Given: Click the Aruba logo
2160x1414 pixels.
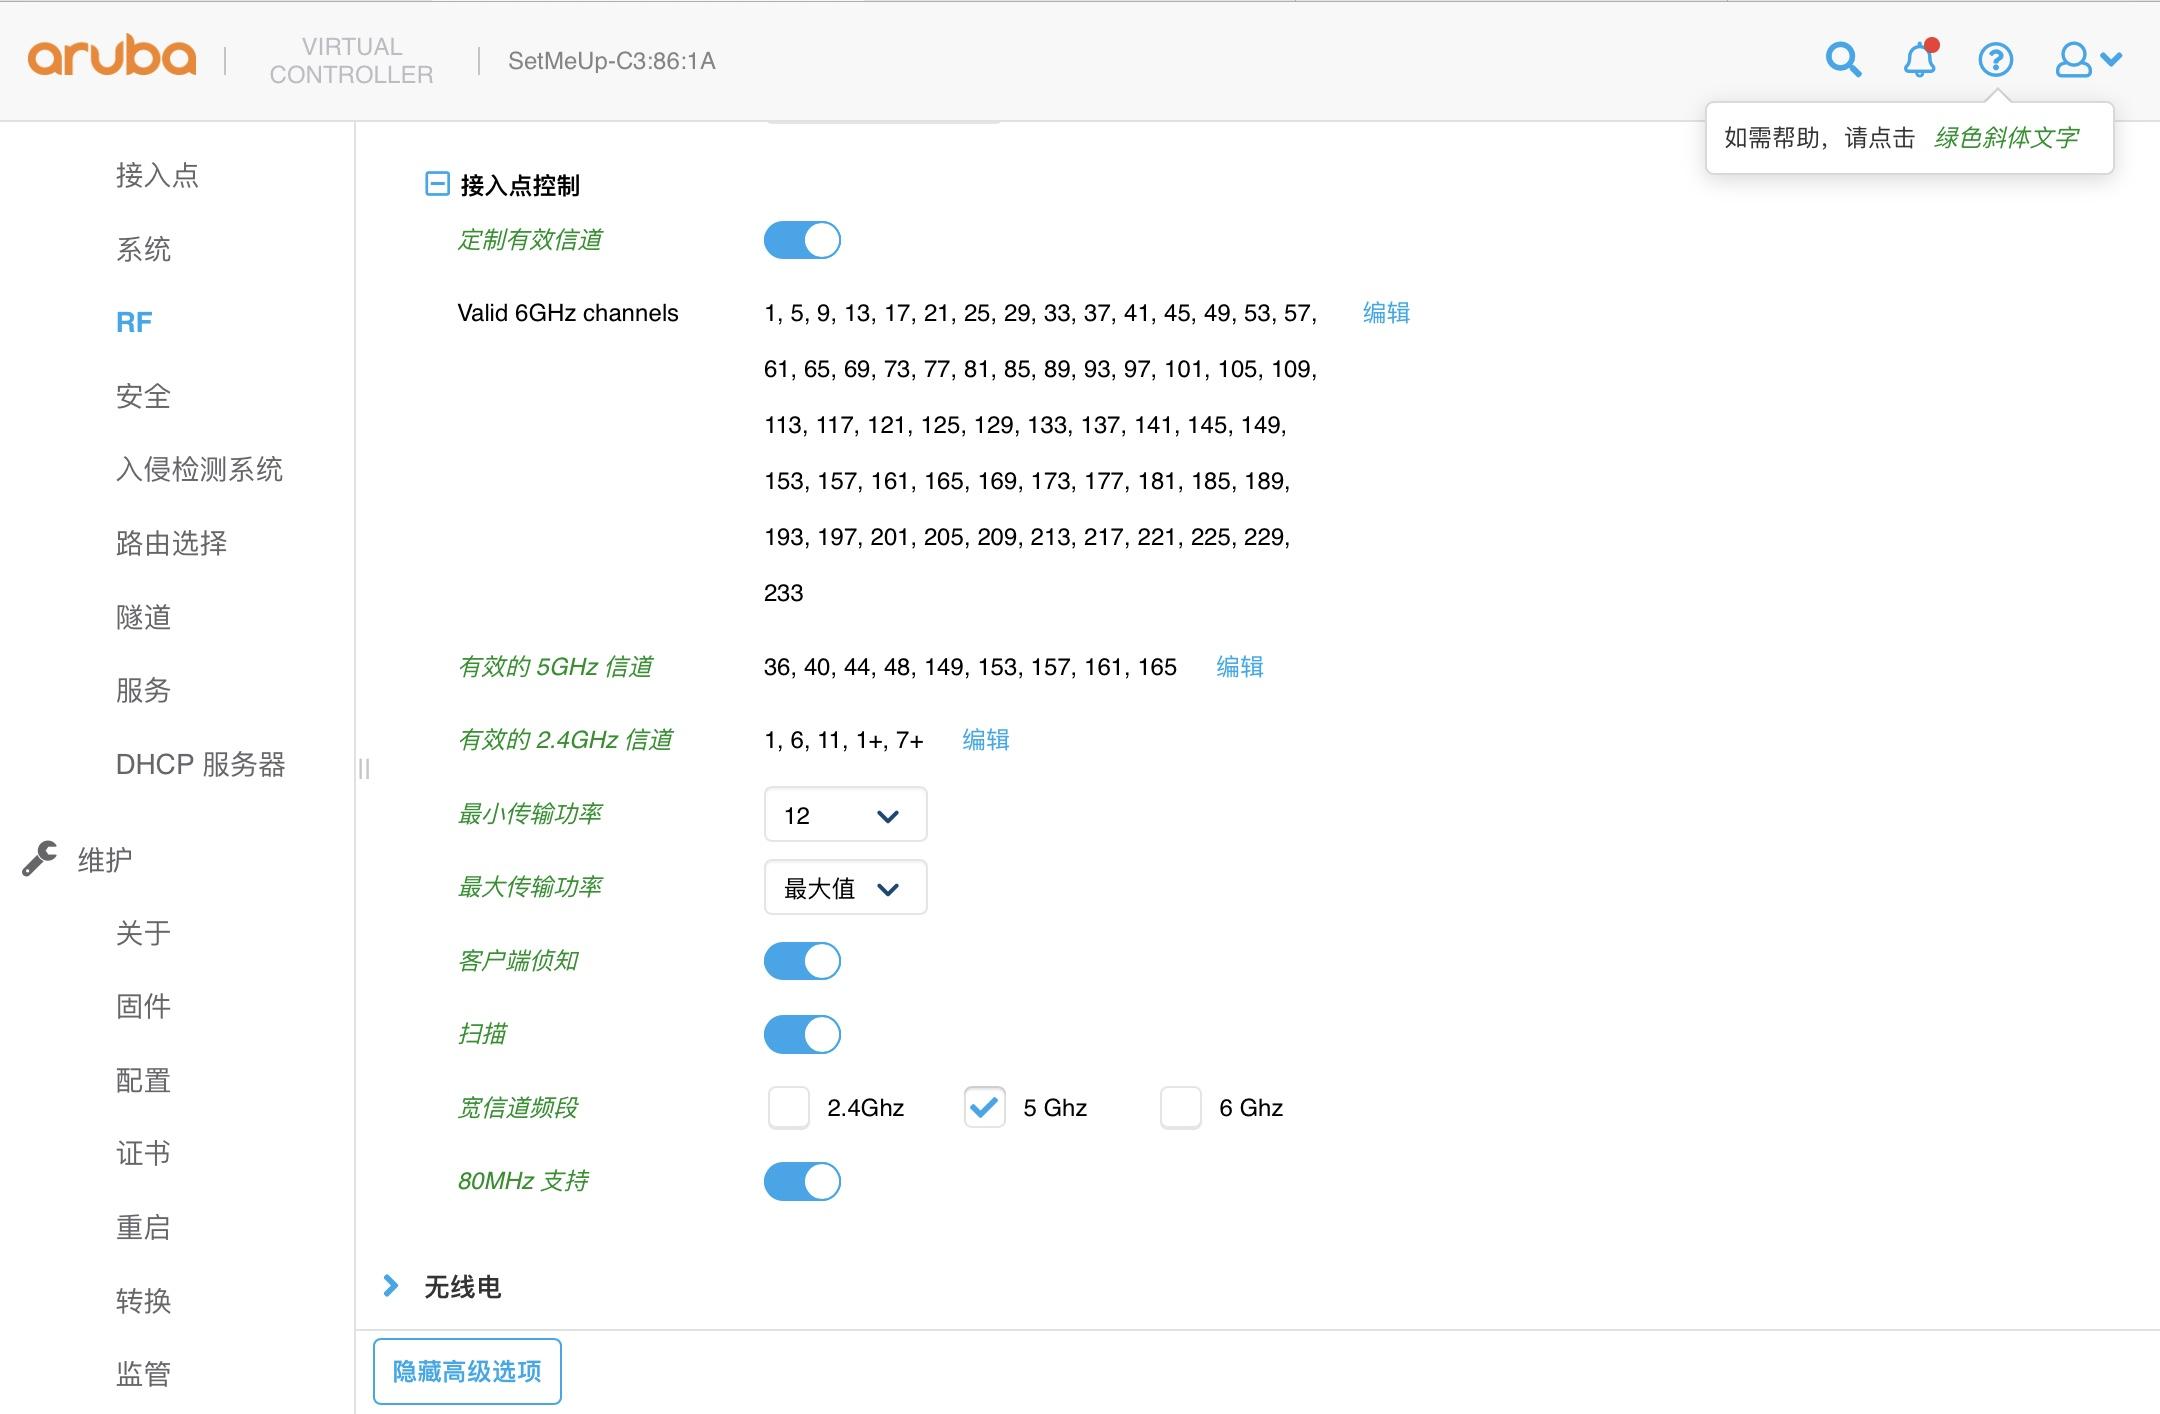Looking at the screenshot, I should pyautogui.click(x=112, y=57).
